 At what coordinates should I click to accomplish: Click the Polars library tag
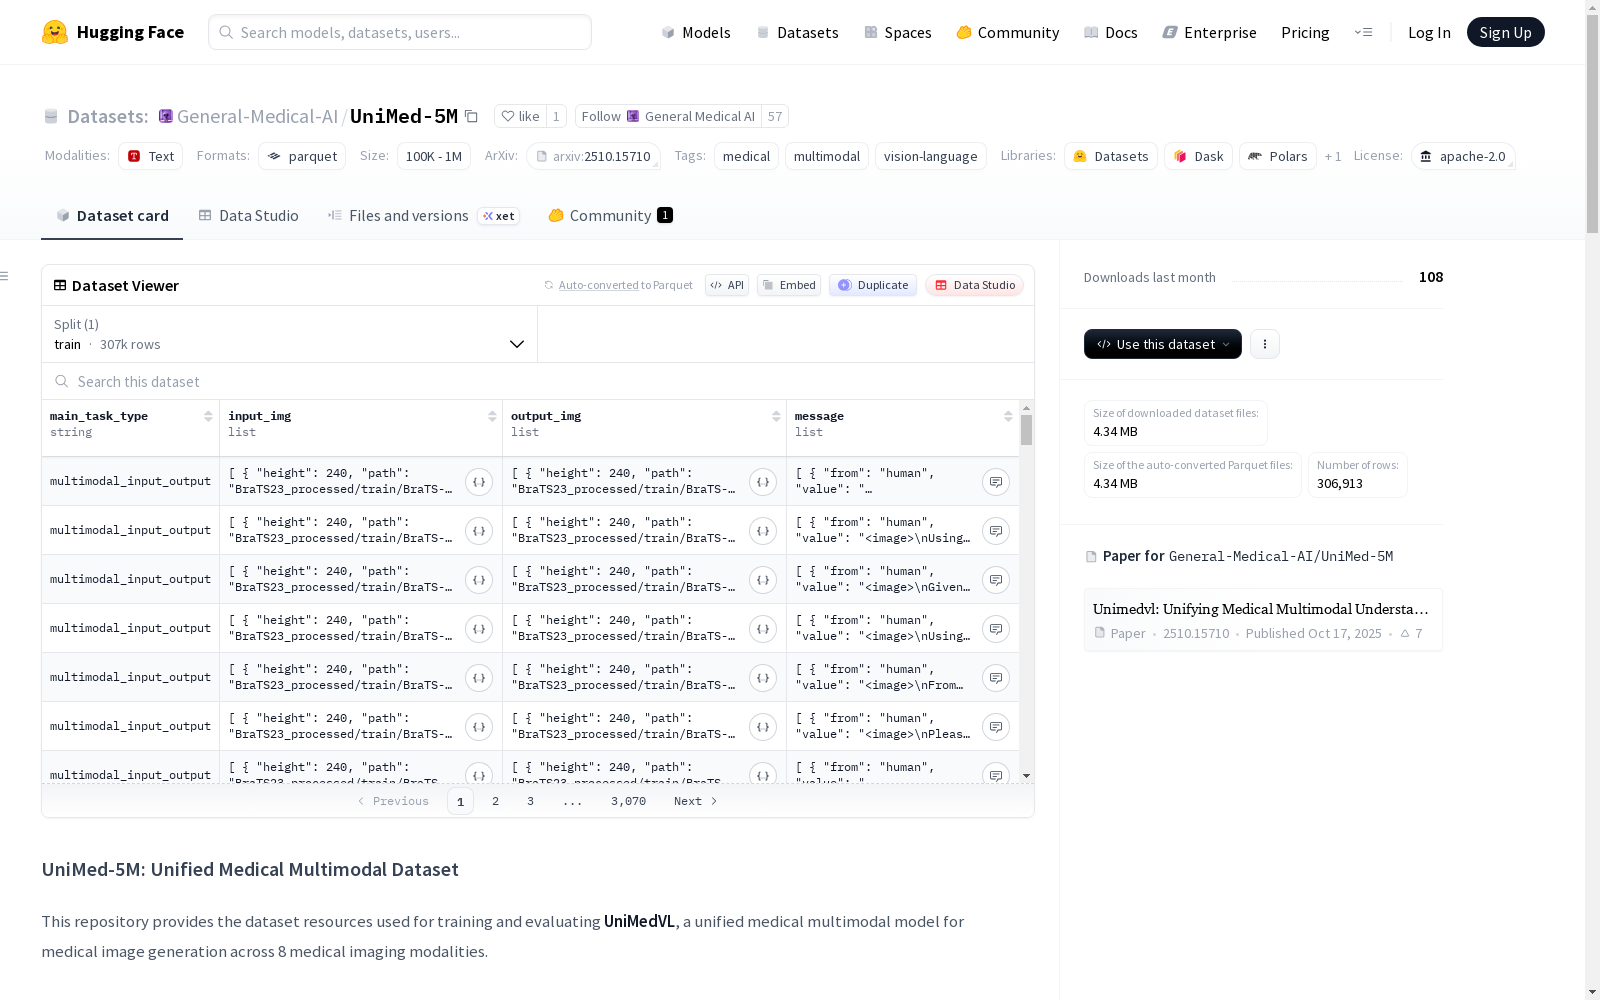click(1278, 156)
